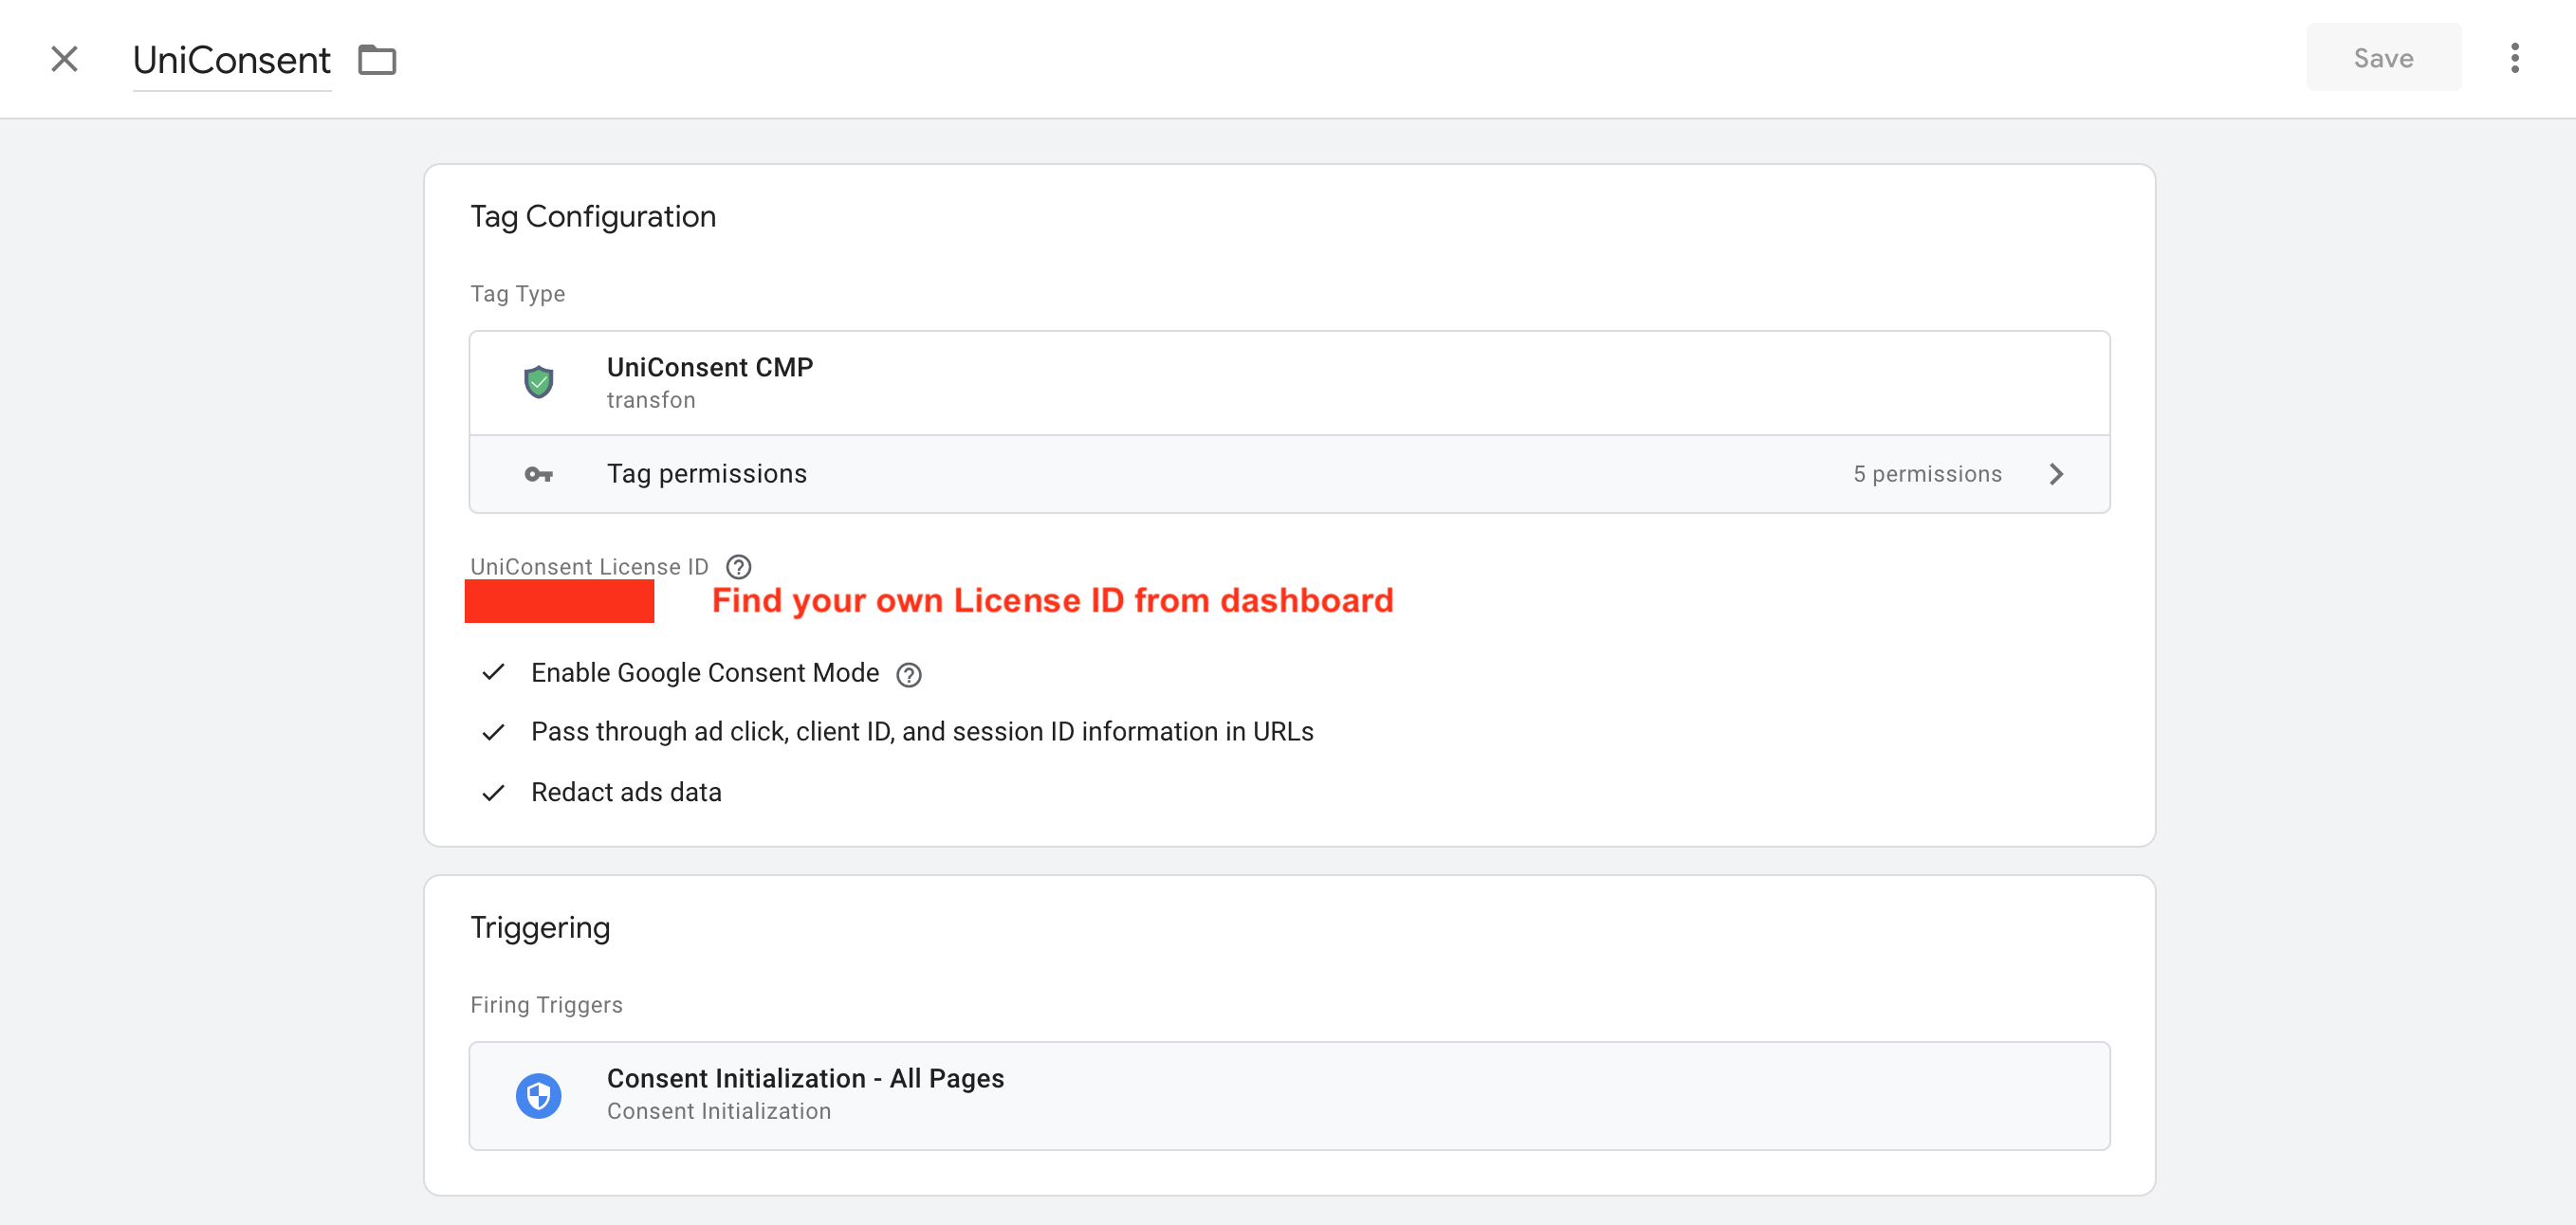Click the Triggering section heading

tap(540, 927)
